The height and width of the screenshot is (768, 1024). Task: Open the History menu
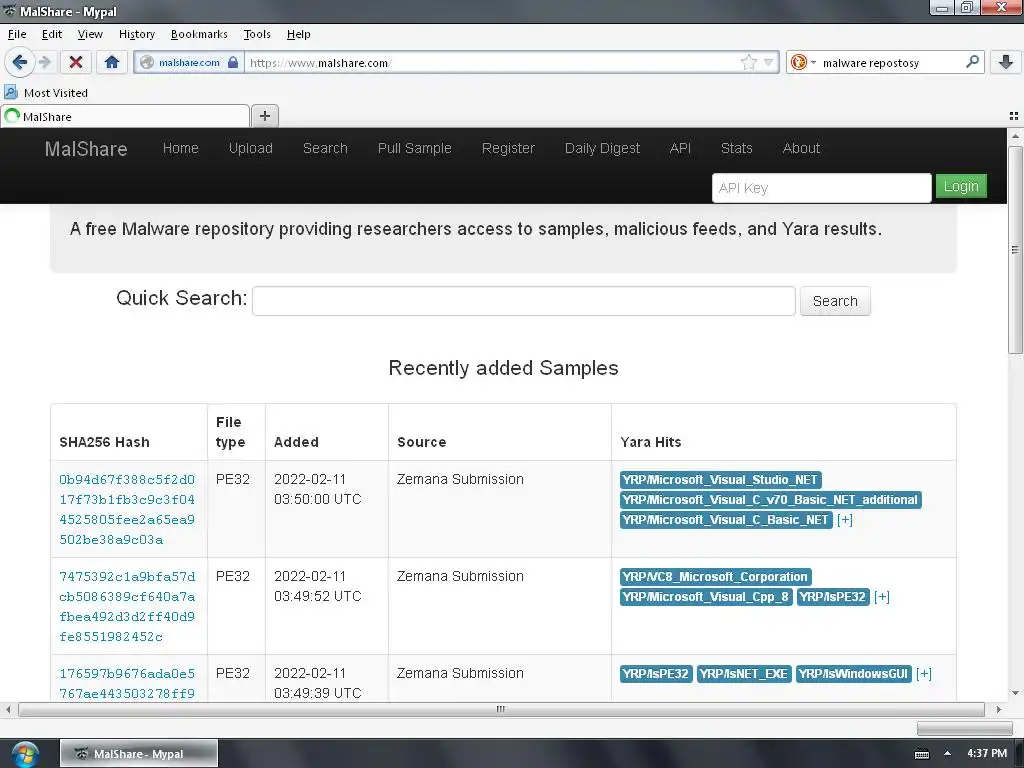pyautogui.click(x=136, y=34)
